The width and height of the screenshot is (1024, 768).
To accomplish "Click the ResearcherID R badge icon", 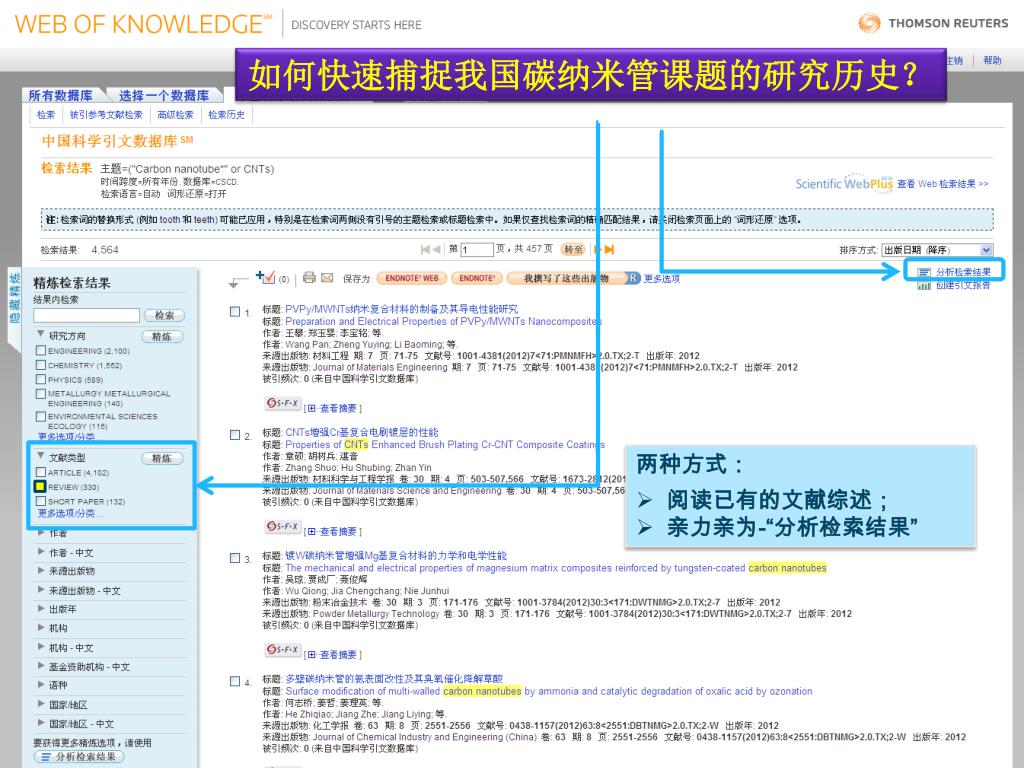I will [633, 278].
